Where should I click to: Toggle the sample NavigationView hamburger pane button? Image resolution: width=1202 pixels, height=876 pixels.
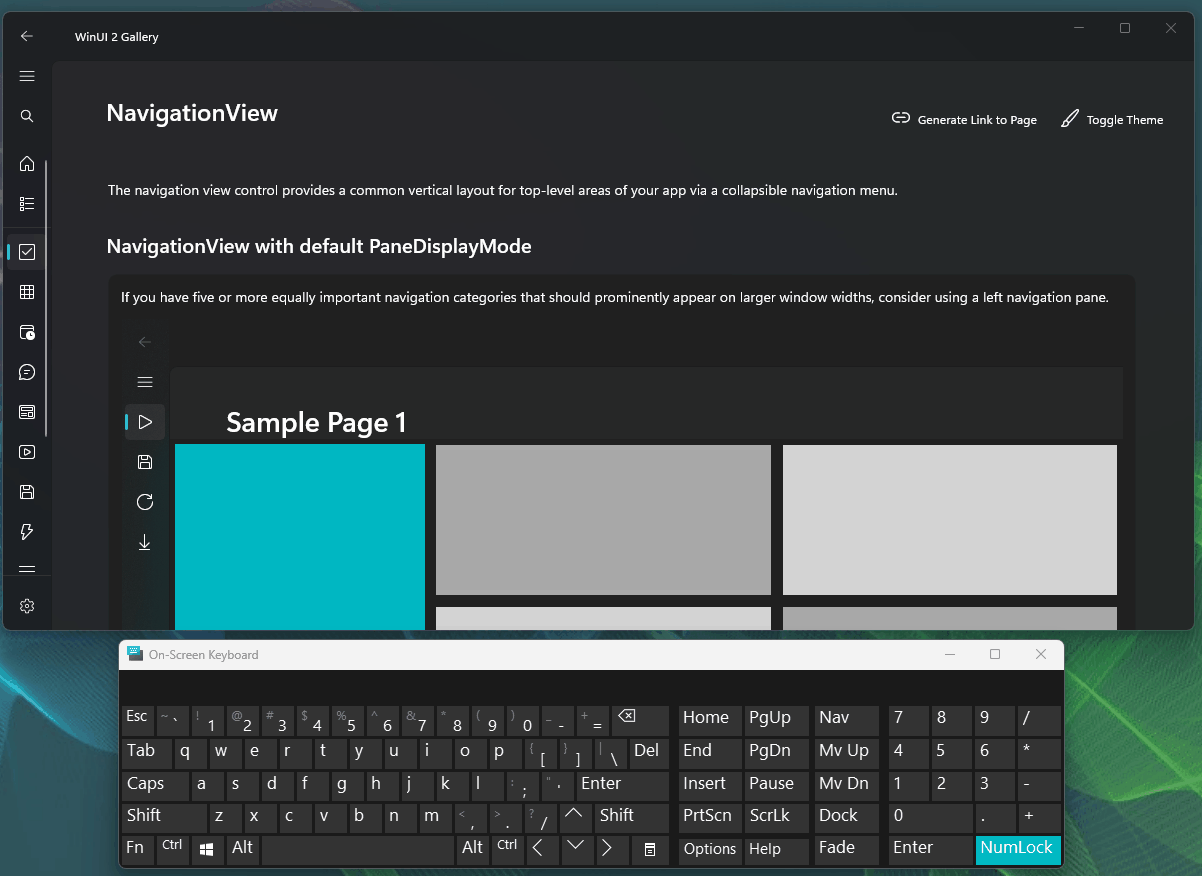(145, 382)
